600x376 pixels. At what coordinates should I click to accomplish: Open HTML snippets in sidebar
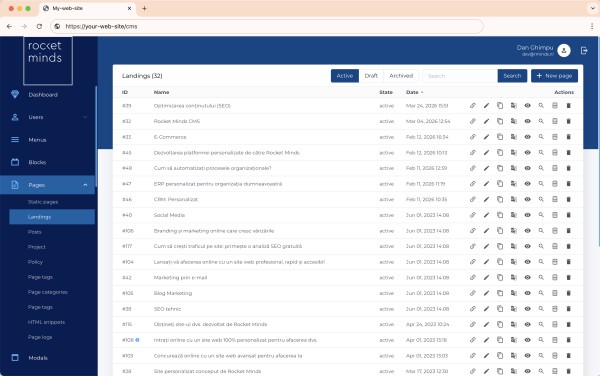(x=46, y=322)
